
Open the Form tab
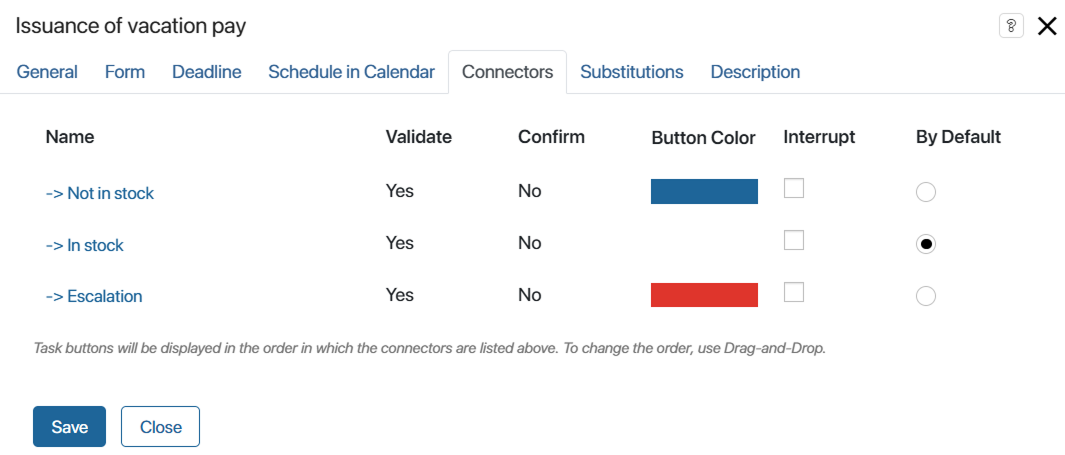(125, 72)
